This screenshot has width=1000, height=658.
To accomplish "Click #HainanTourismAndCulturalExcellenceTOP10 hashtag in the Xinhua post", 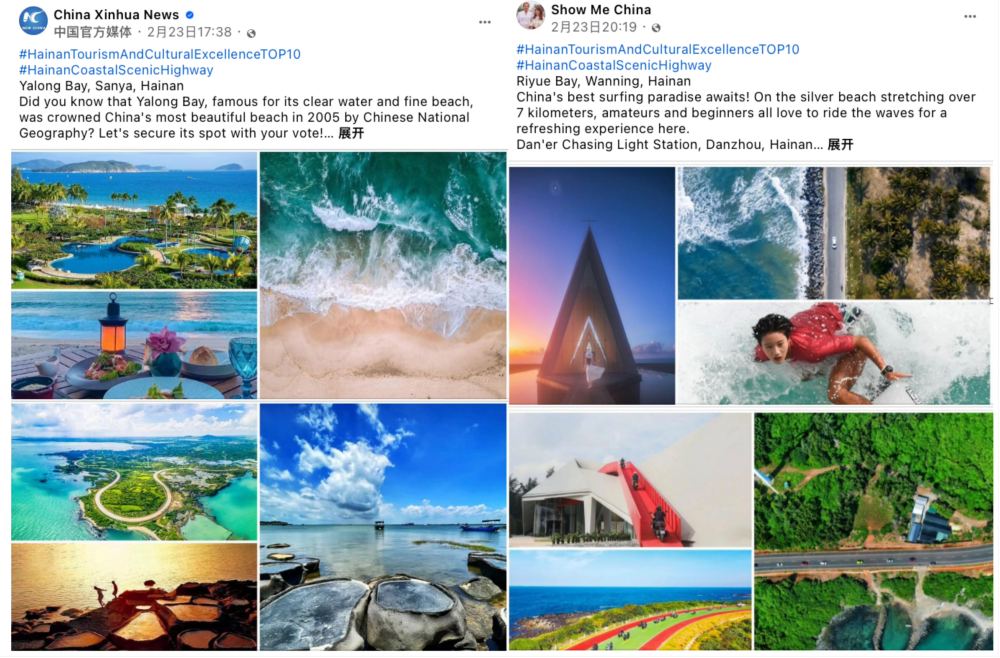I will click(x=159, y=54).
